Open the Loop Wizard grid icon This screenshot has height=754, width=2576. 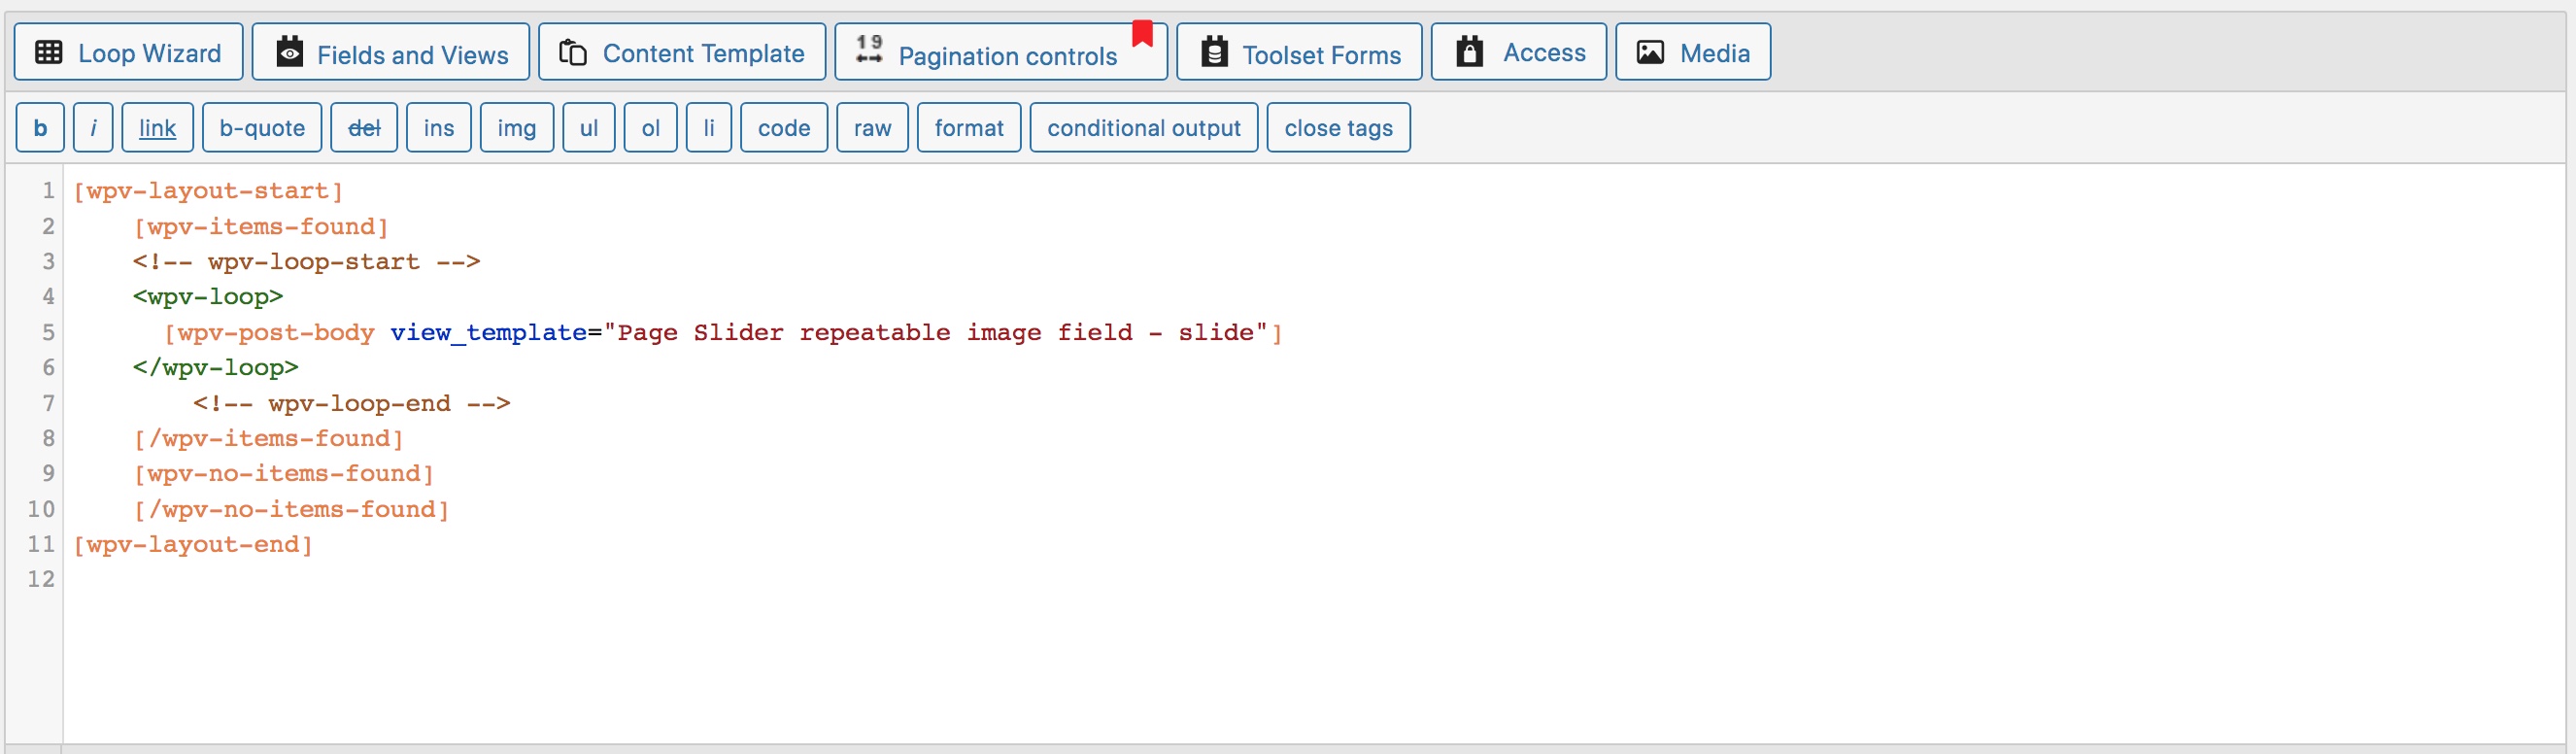tap(49, 52)
